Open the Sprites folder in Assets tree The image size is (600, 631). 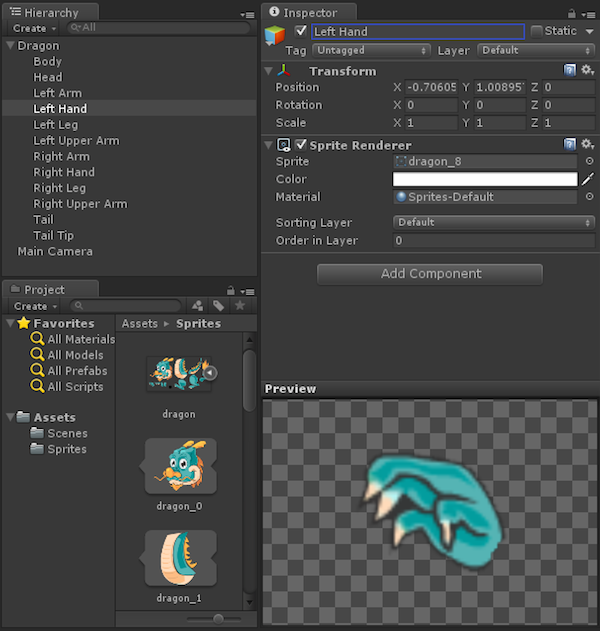[x=58, y=449]
